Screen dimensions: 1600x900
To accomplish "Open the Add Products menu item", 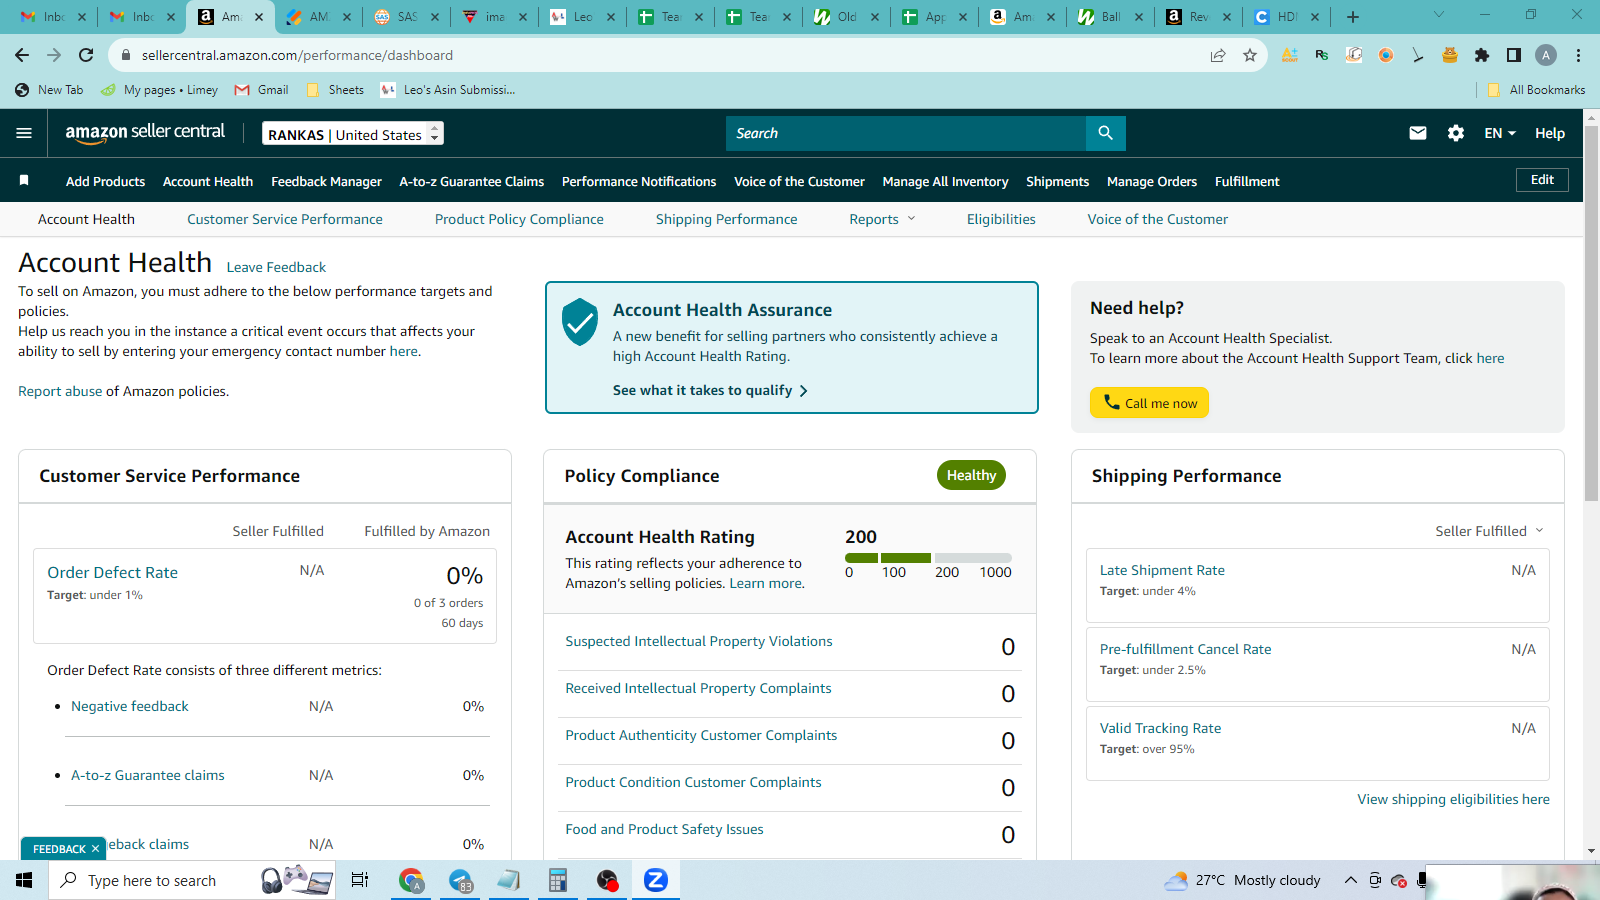I will tap(105, 181).
